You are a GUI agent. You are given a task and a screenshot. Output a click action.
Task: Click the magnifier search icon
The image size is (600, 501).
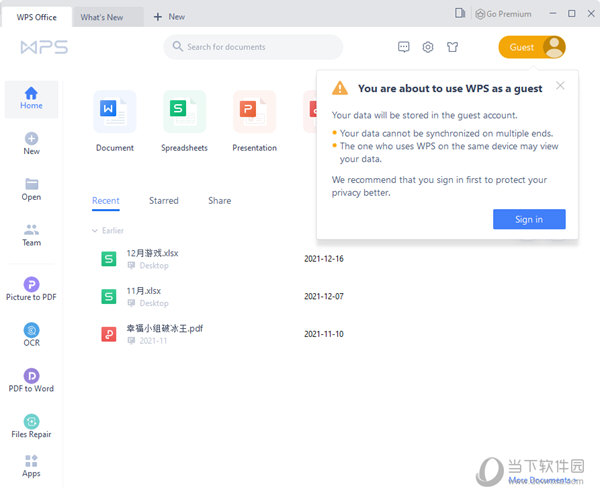[x=178, y=46]
